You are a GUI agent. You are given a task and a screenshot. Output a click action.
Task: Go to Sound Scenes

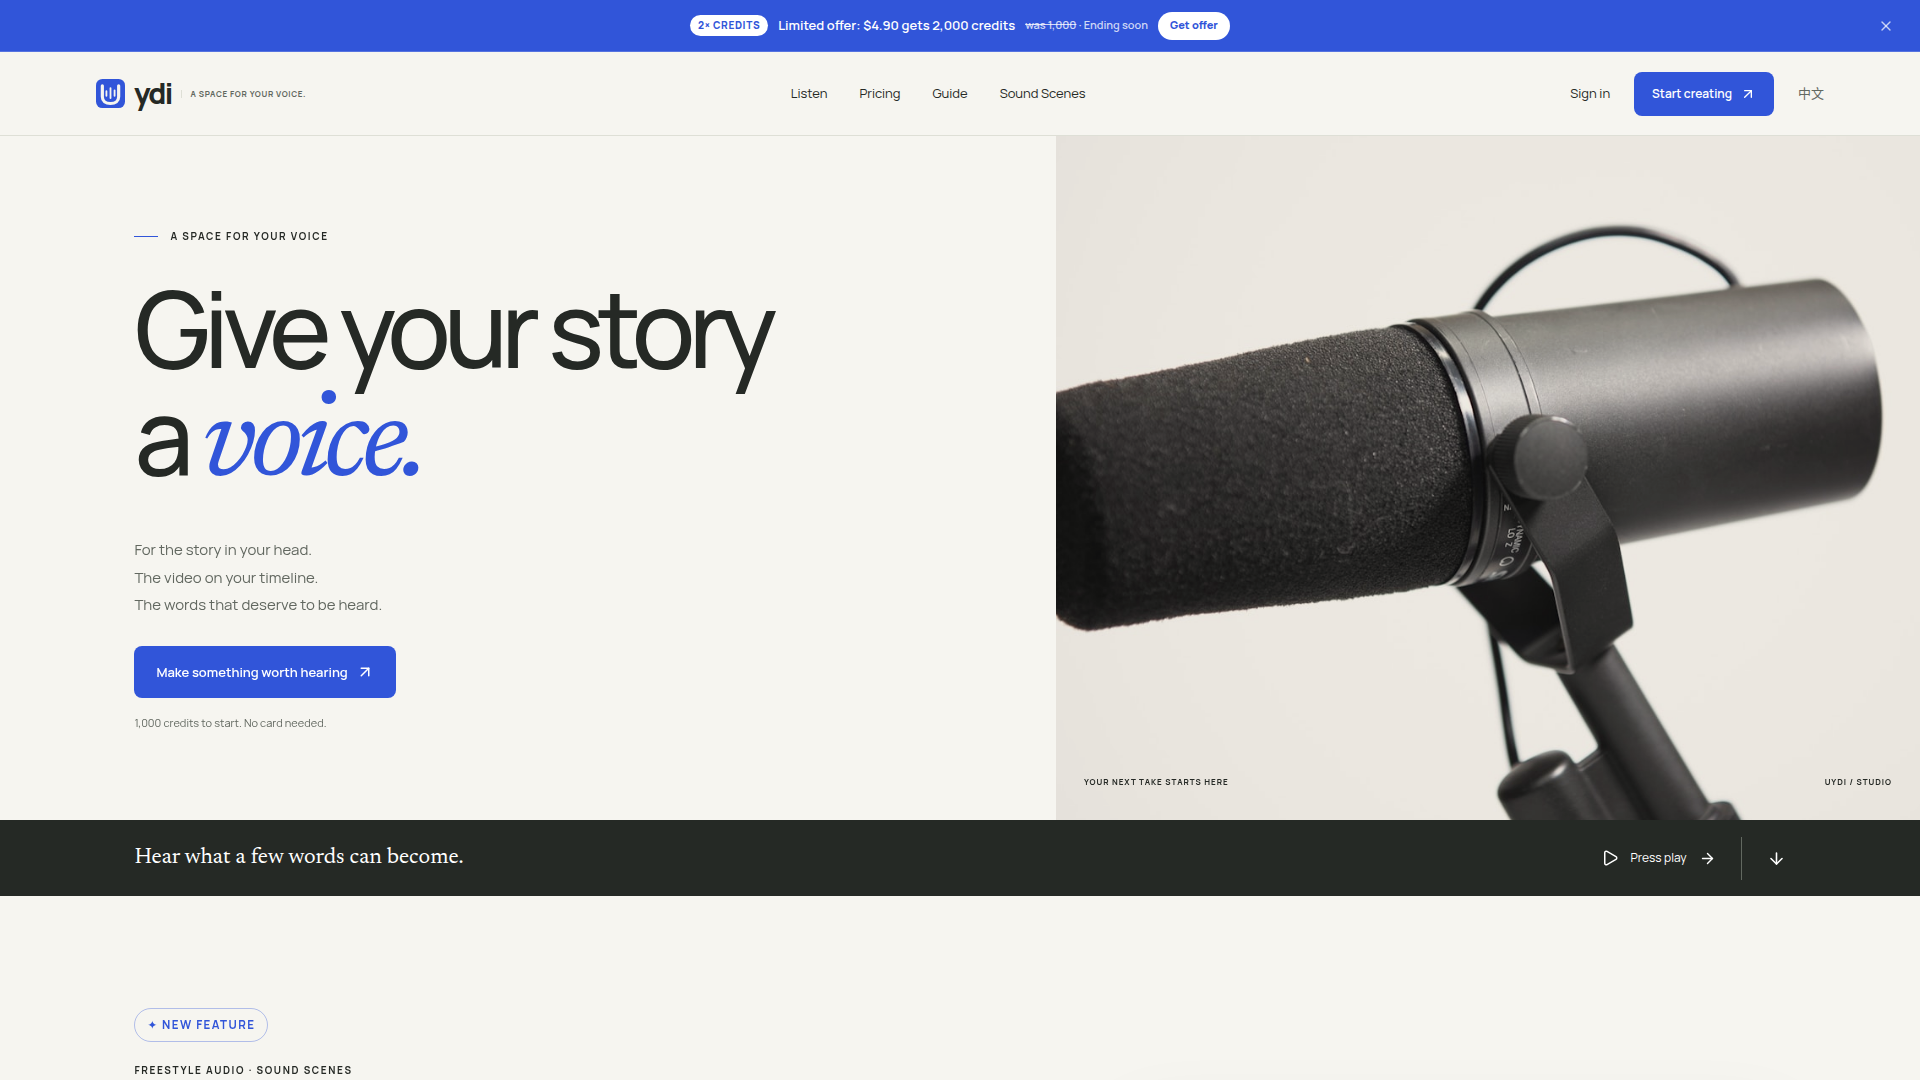(x=1042, y=94)
